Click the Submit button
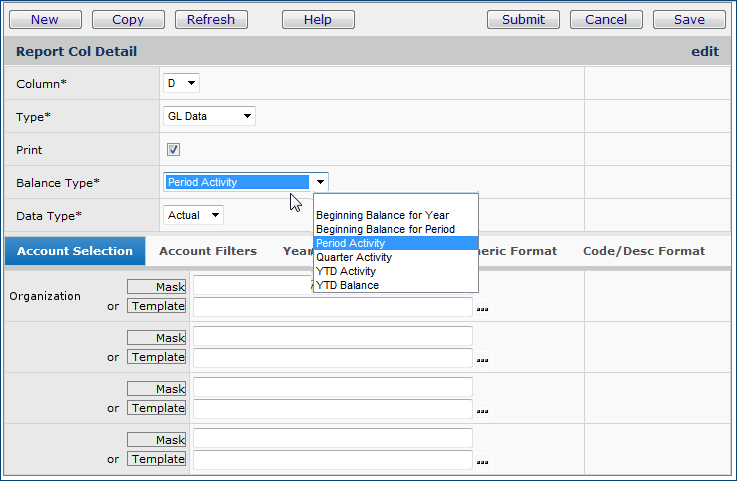This screenshot has width=737, height=481. [523, 20]
